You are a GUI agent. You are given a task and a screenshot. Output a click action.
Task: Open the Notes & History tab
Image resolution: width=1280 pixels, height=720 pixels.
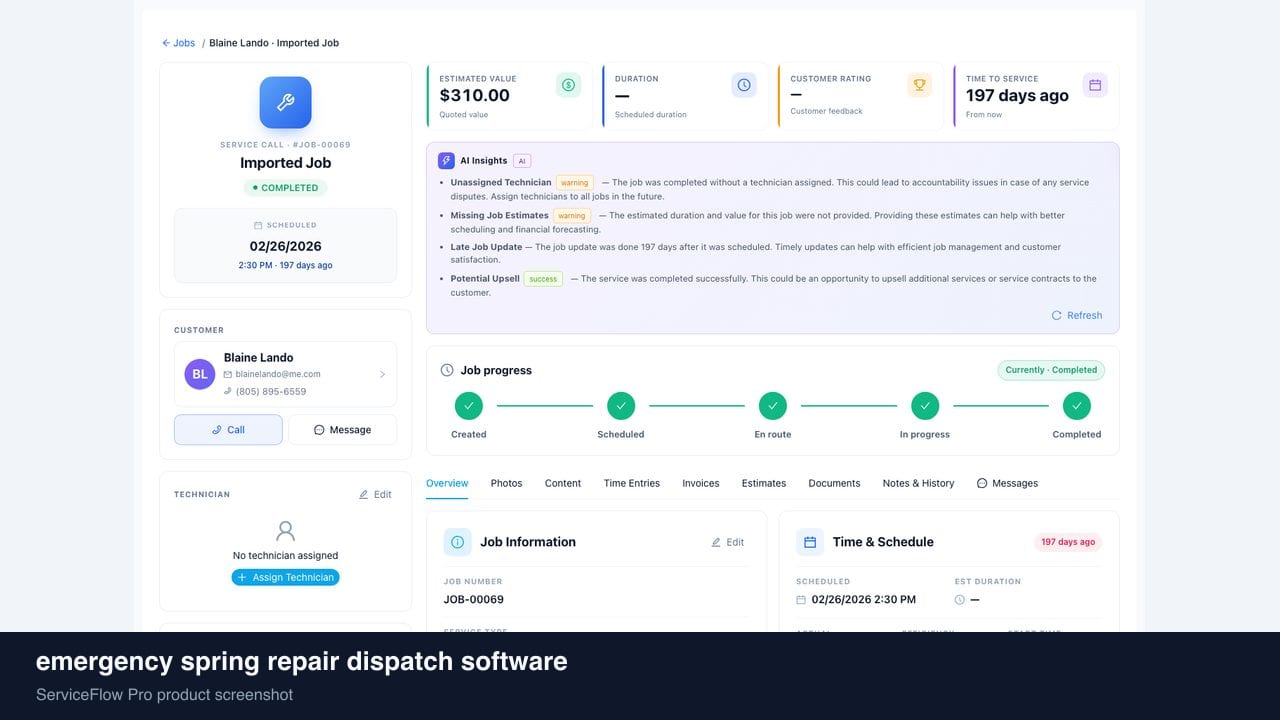(918, 483)
